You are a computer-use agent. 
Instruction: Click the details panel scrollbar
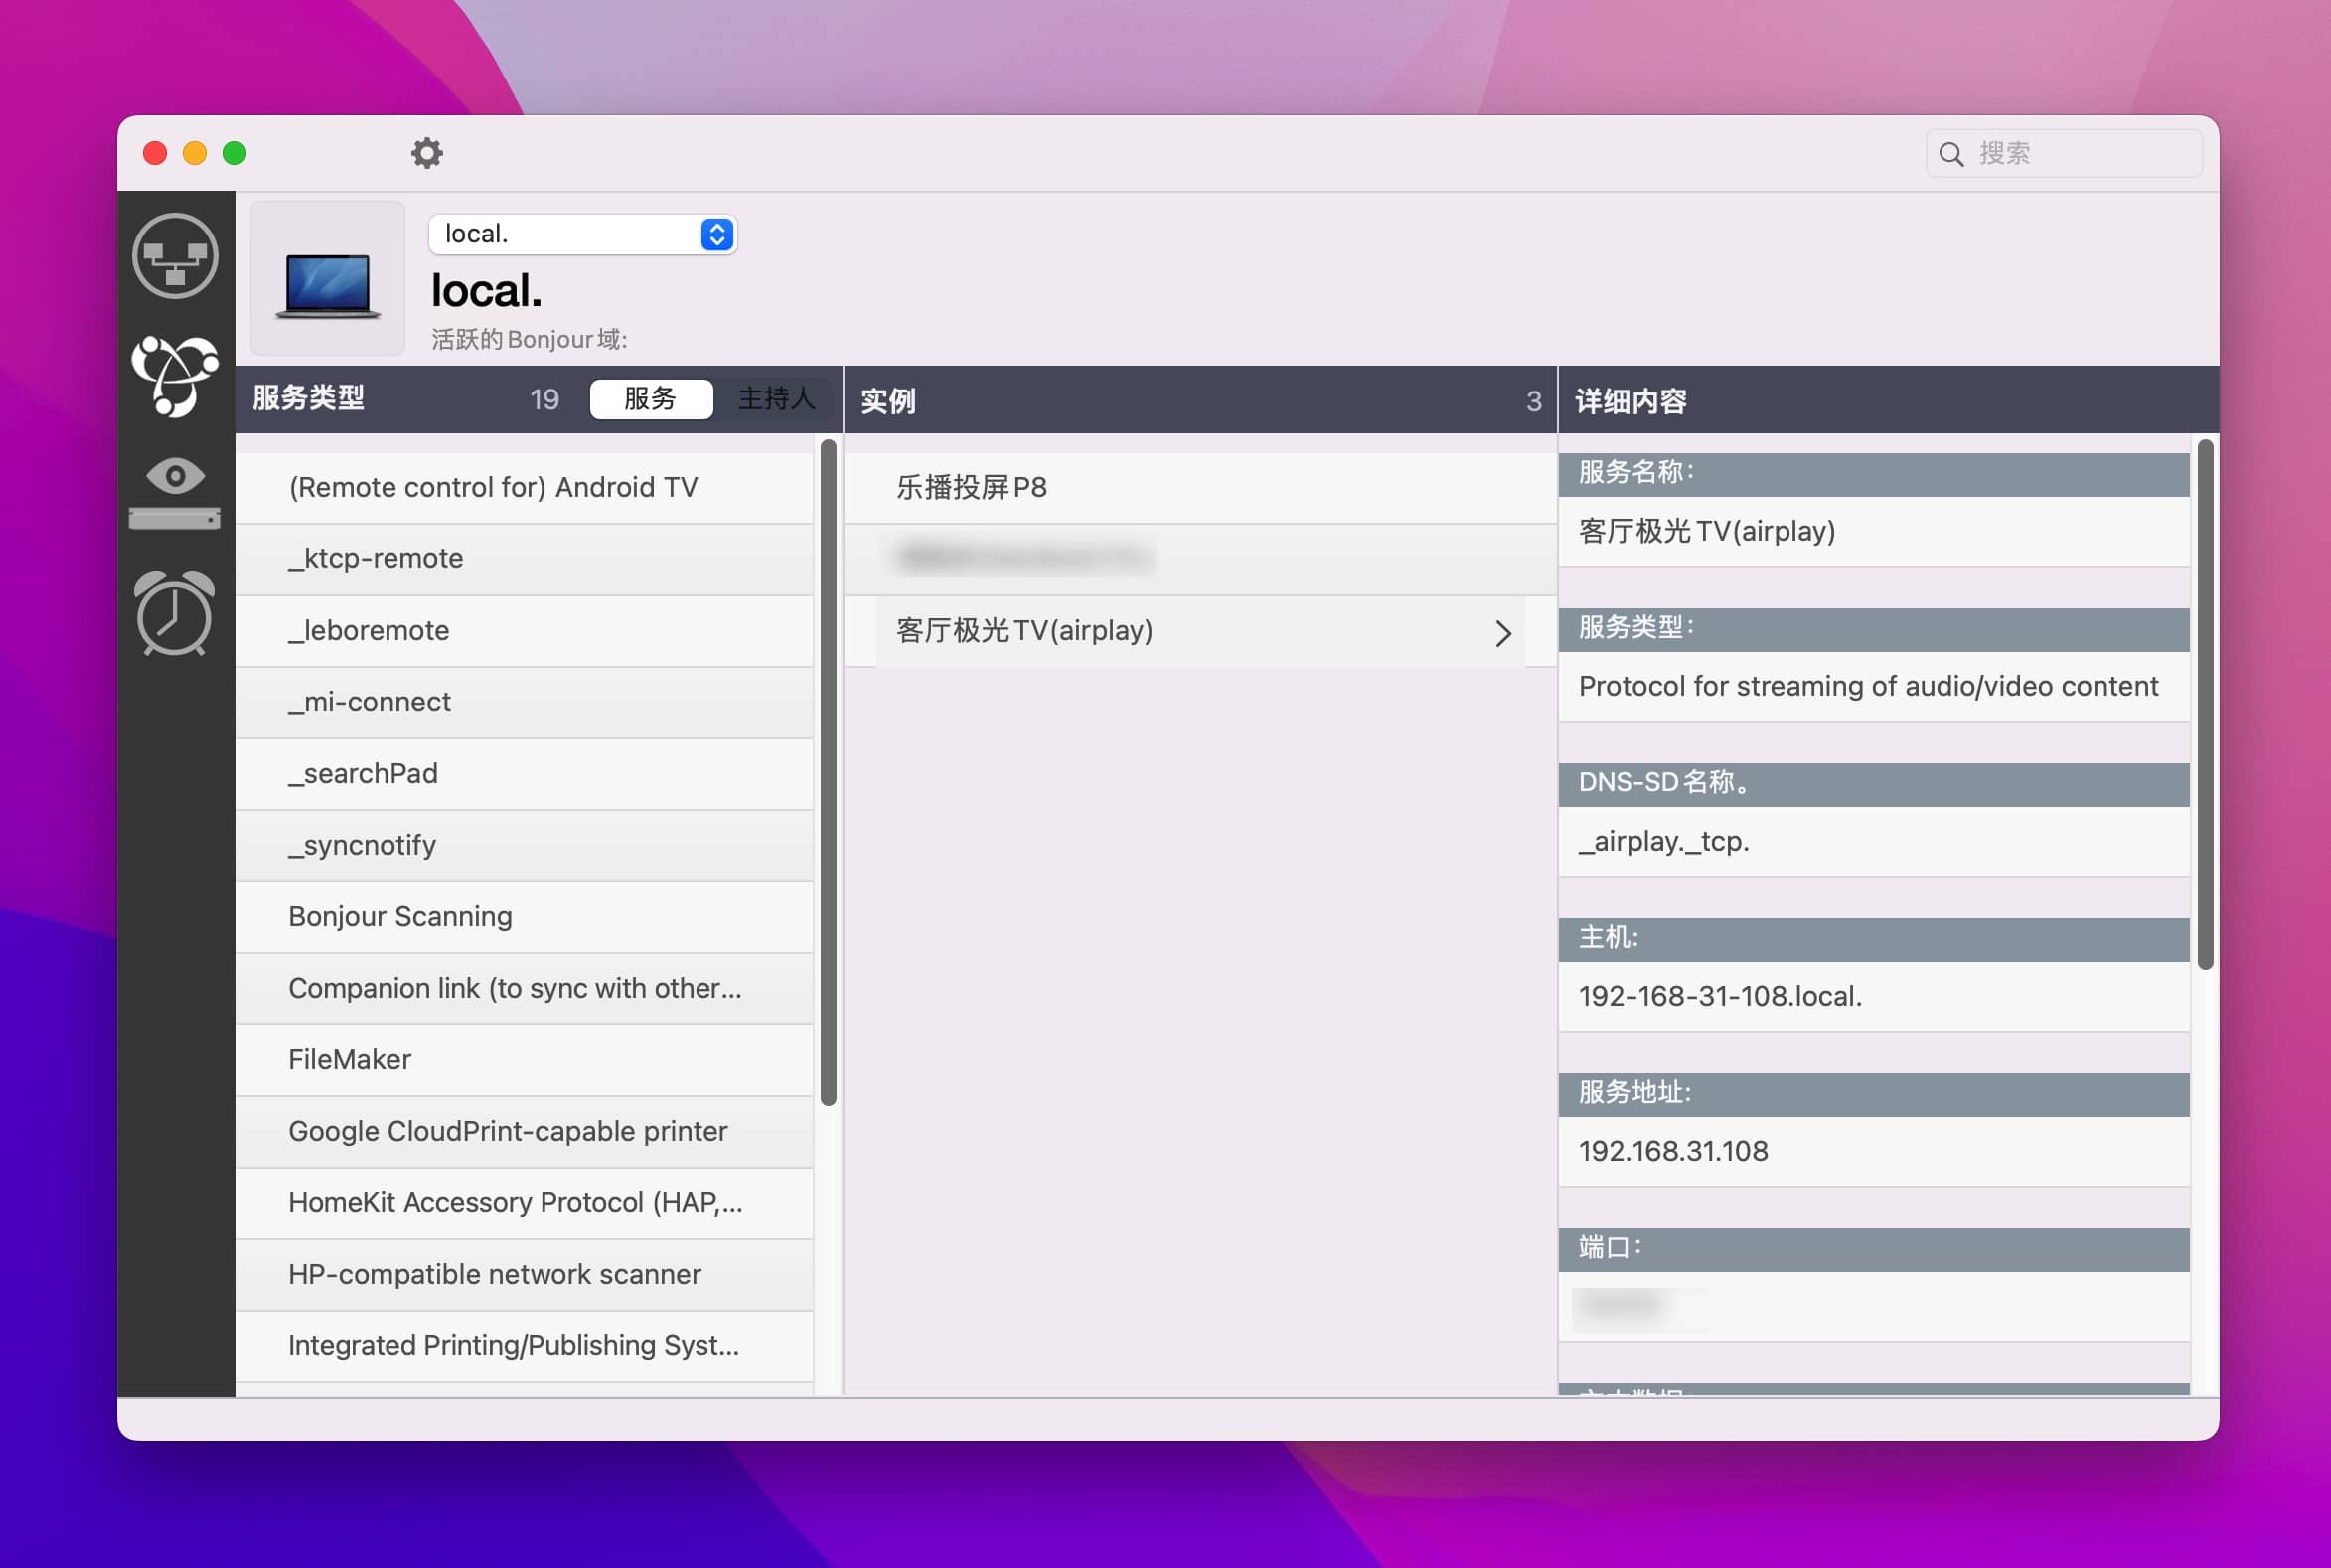[2205, 704]
